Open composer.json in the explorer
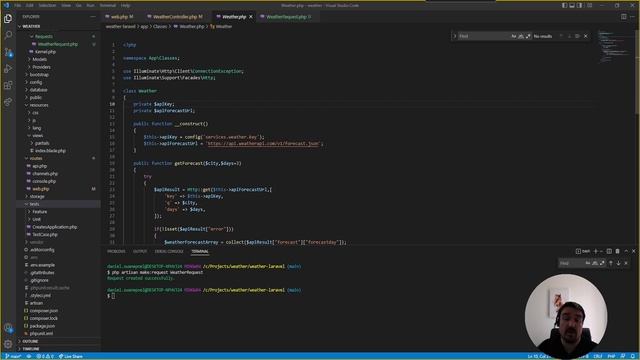Viewport: 640px width, 360px height. (59, 311)
